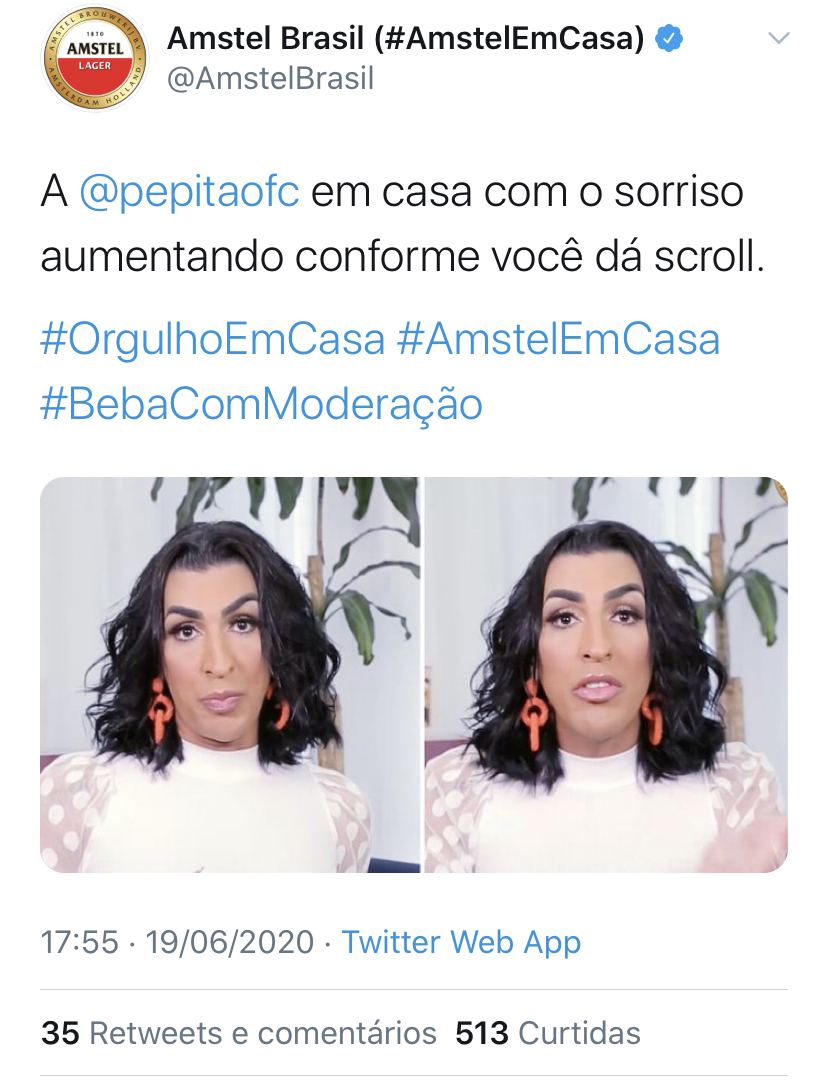Expand the tweet options chevron
Image resolution: width=828 pixels, height=1084 pixels.
coord(779,38)
